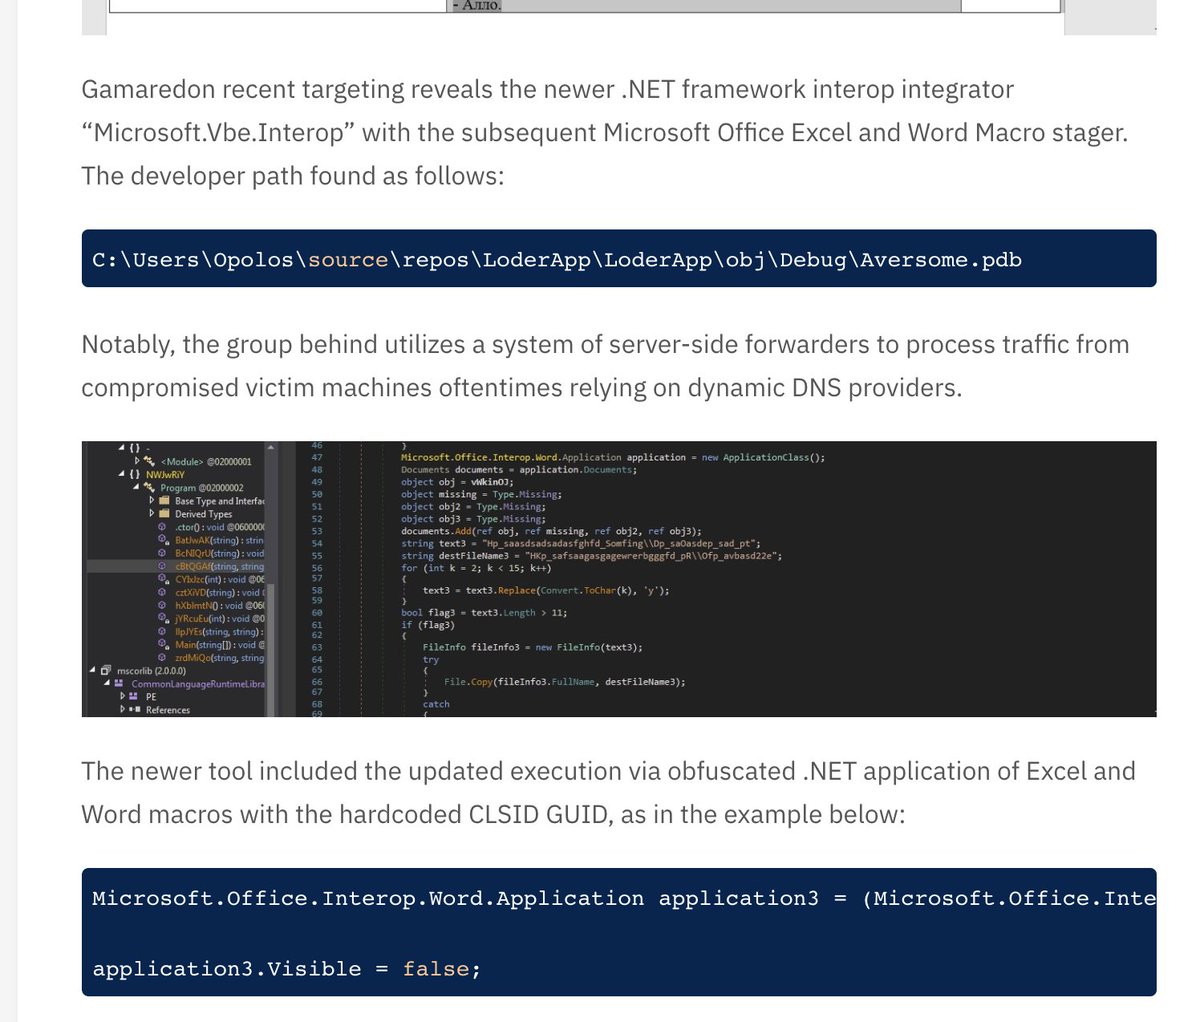
Task: Expand the References node arrow
Action: tap(122, 709)
